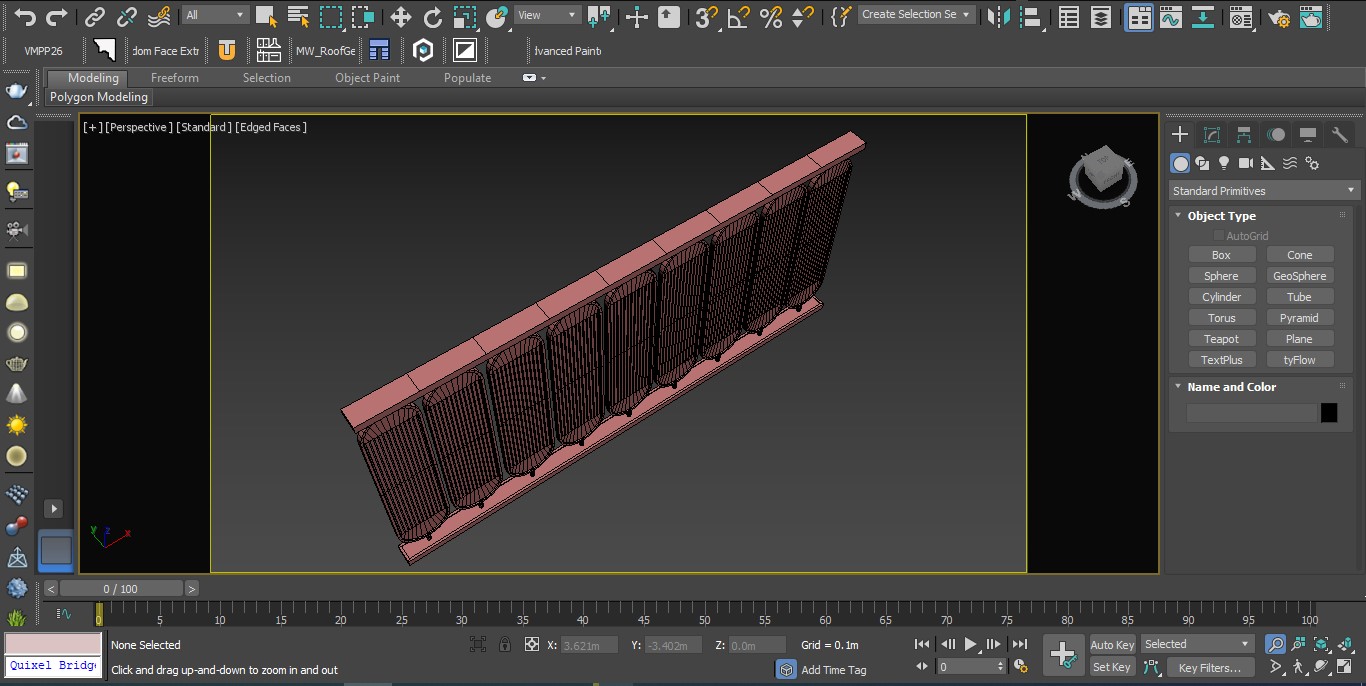Click the Undo arrow in the main toolbar
The height and width of the screenshot is (686, 1366).
coord(25,16)
